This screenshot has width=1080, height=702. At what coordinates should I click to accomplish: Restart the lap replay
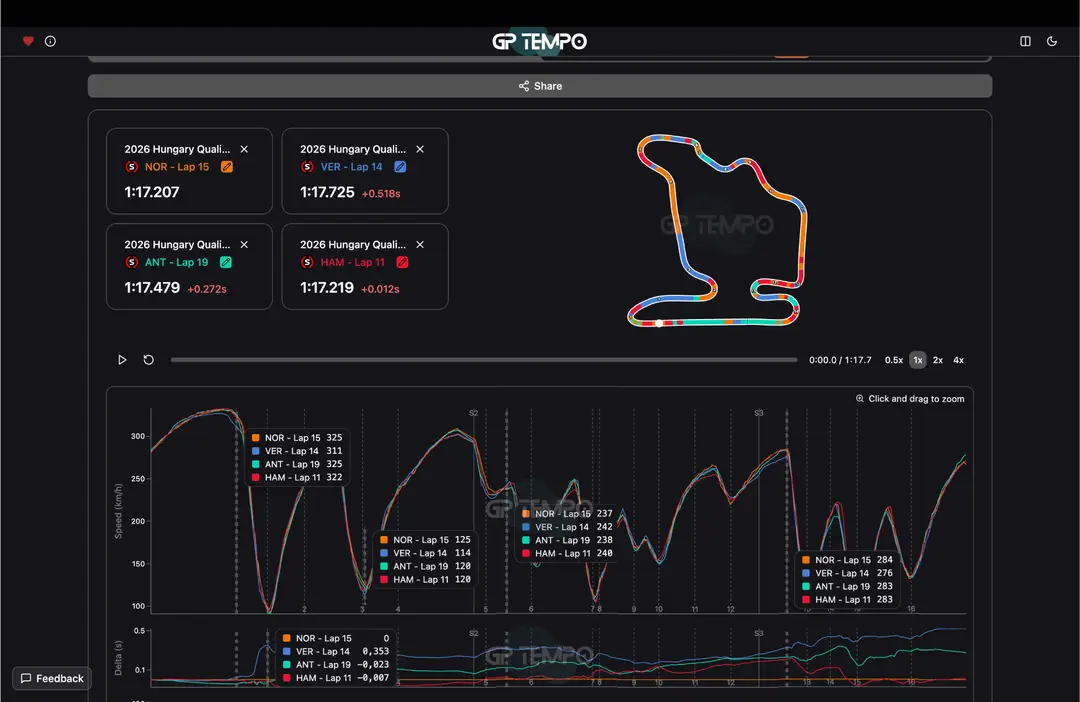pyautogui.click(x=148, y=360)
